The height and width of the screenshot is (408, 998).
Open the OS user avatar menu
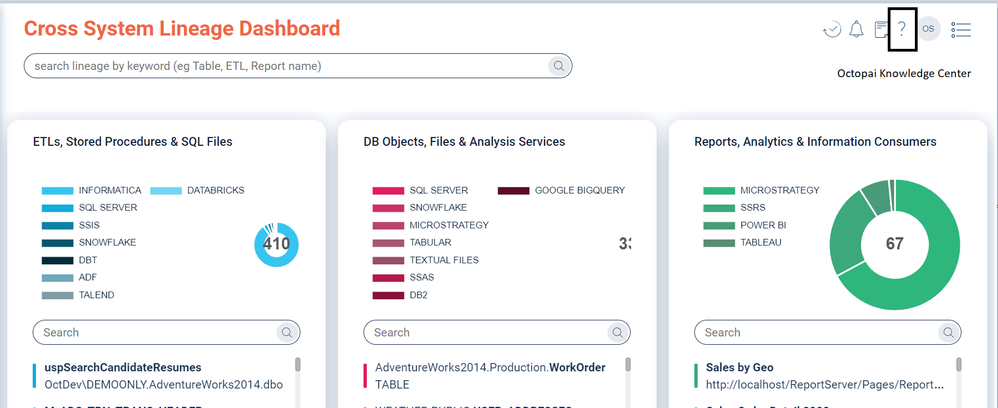[x=928, y=29]
